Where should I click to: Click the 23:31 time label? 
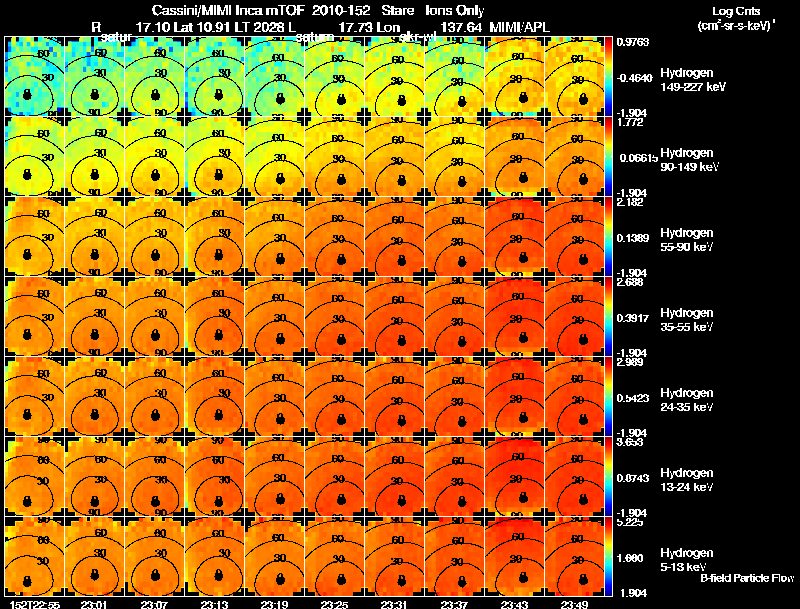pos(394,604)
